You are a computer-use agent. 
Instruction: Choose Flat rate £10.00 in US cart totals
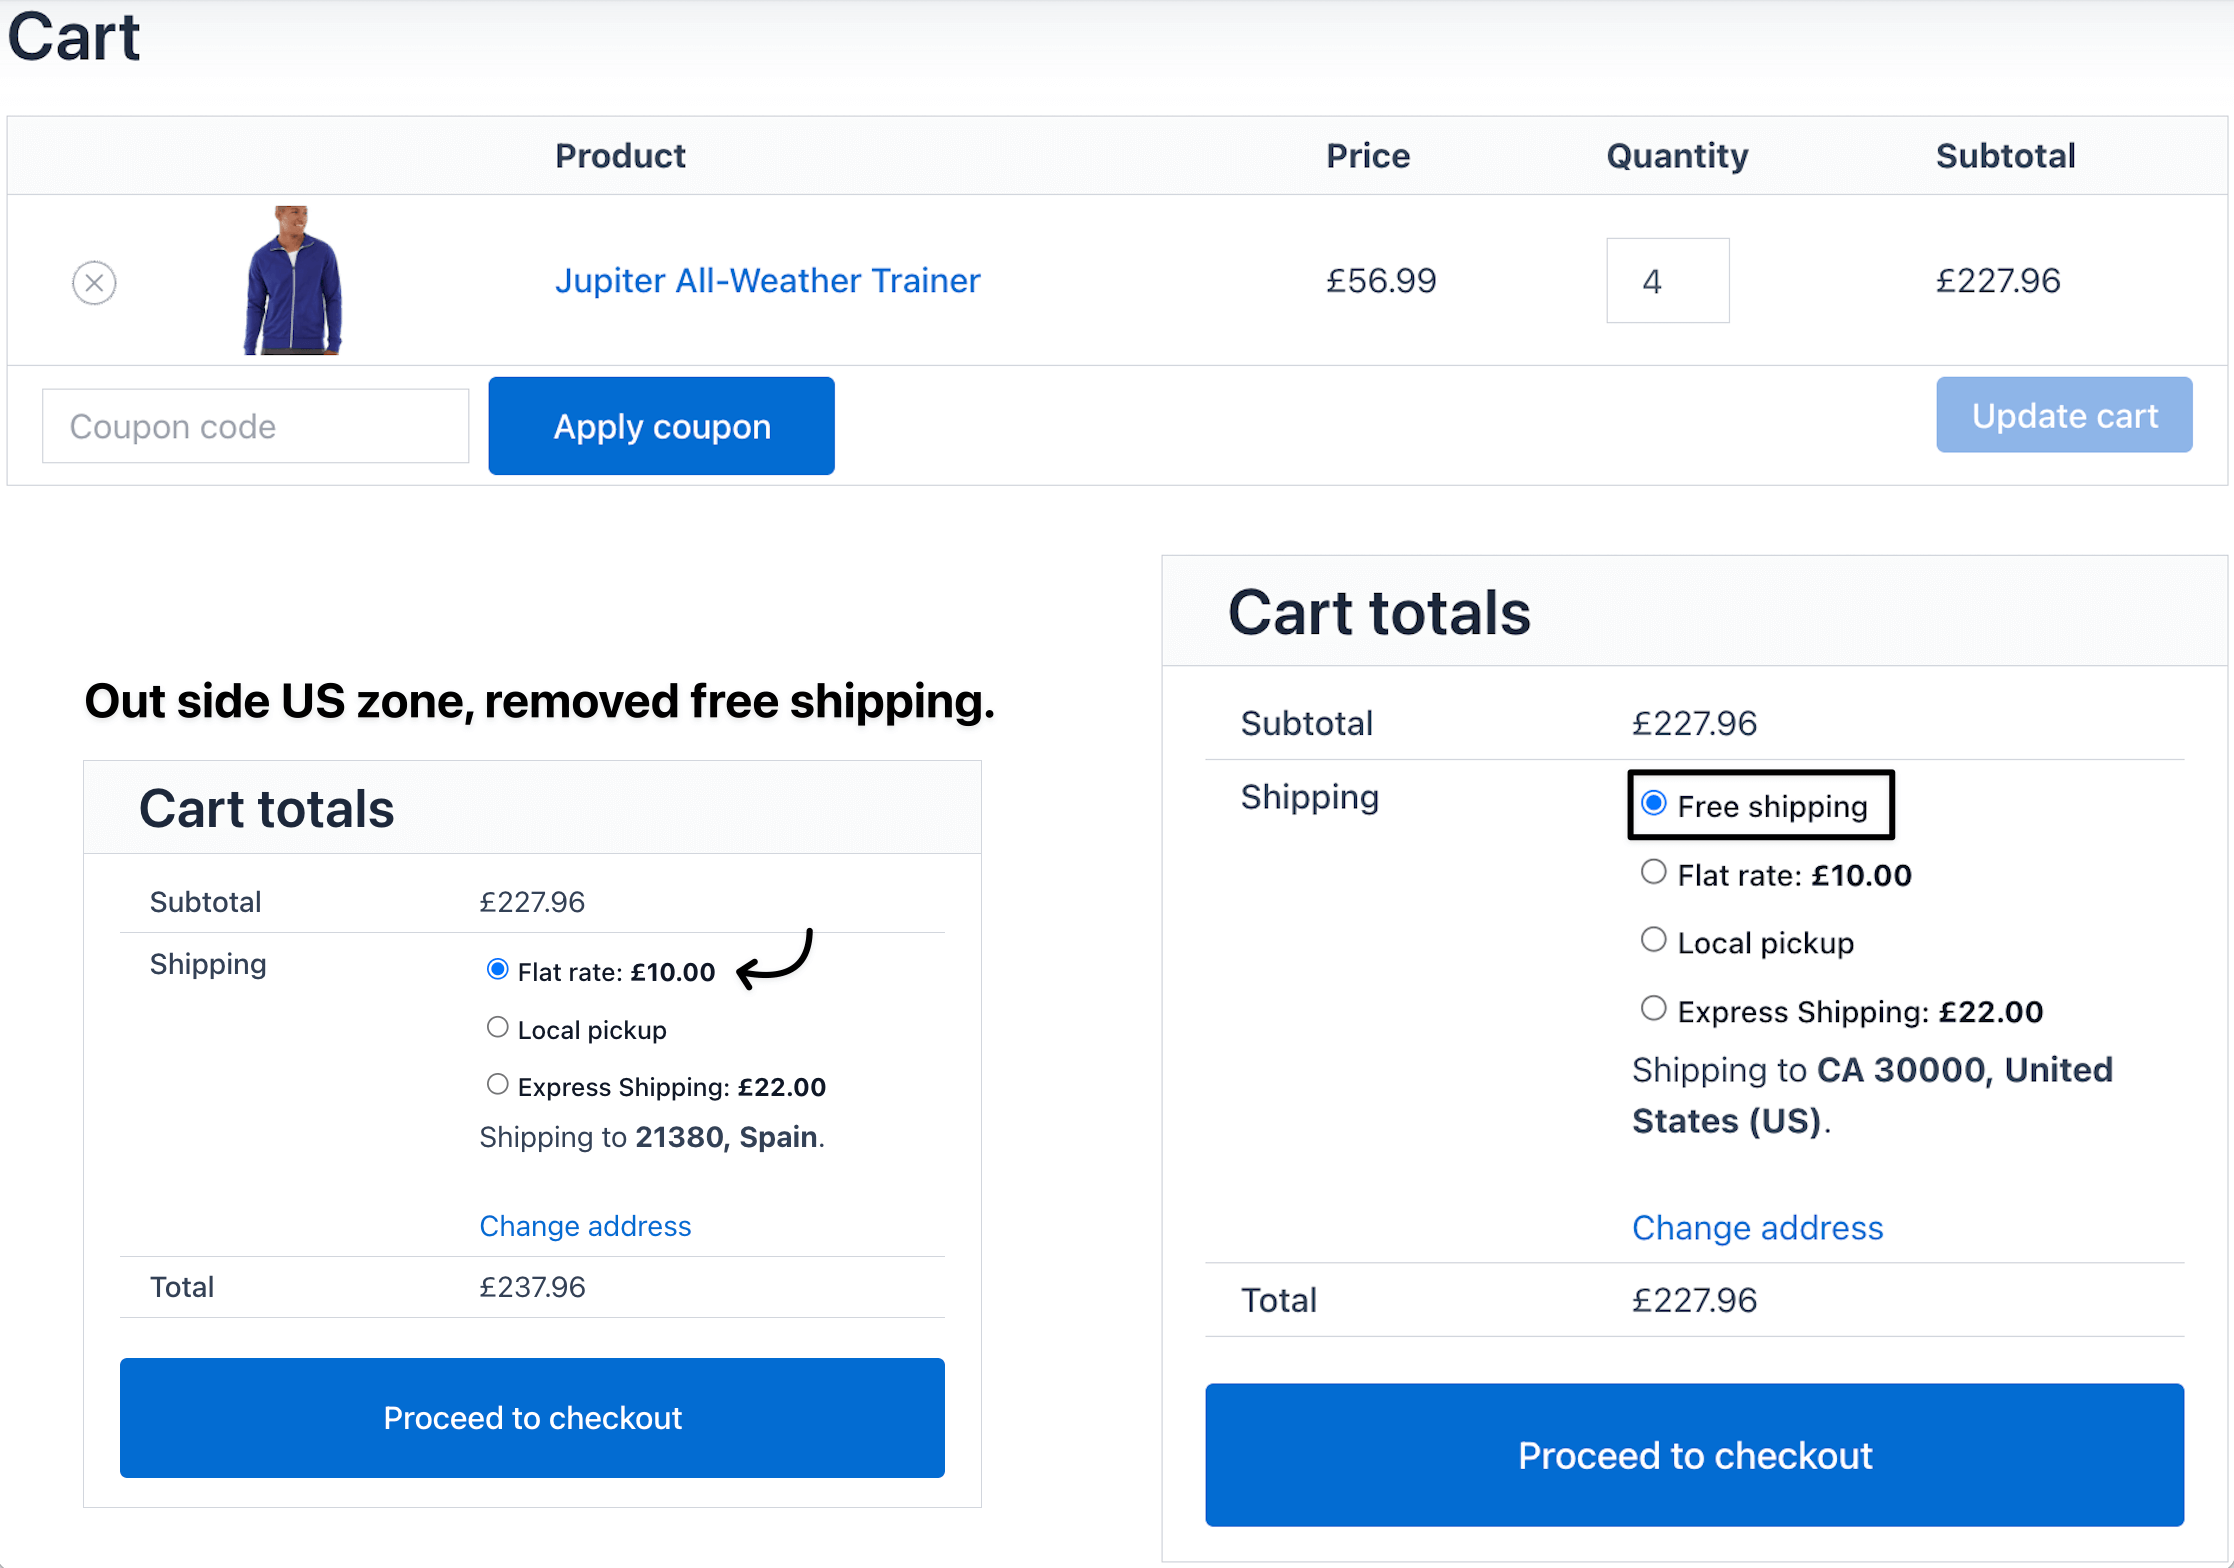coord(1654,873)
